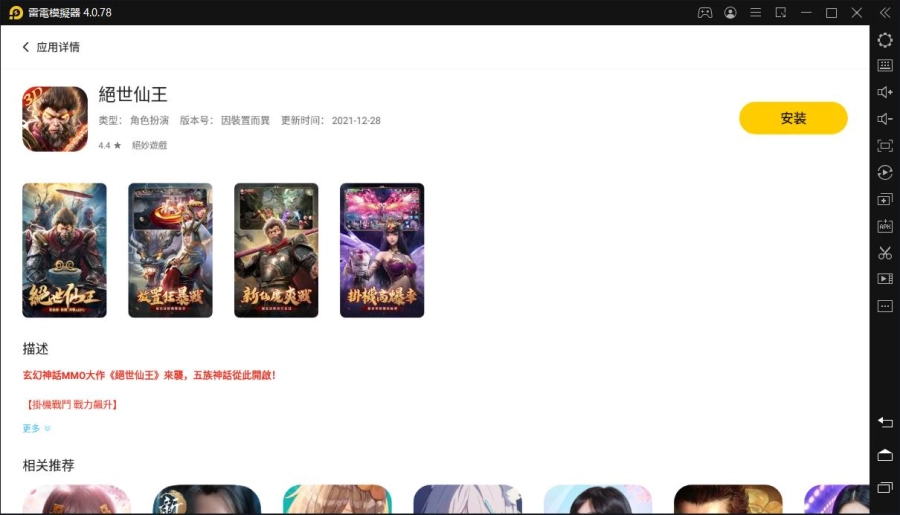
Task: Open the fifth recommended app with light-blue background
Action: (x=598, y=499)
